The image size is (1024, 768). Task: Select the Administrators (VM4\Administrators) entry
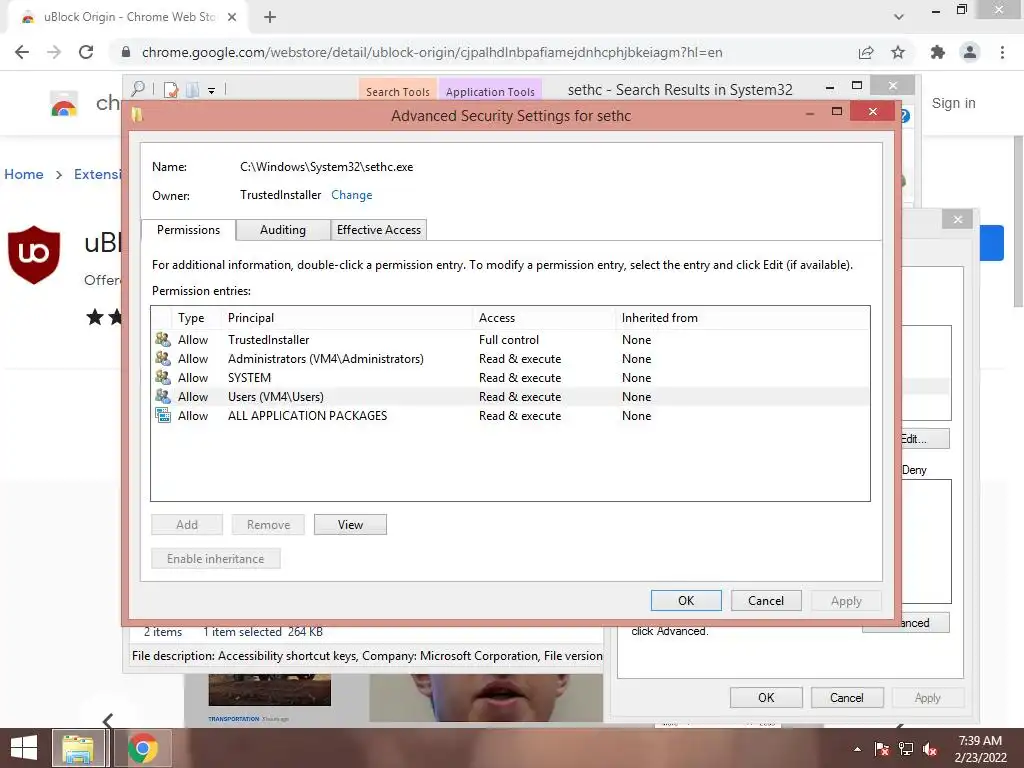(510, 359)
